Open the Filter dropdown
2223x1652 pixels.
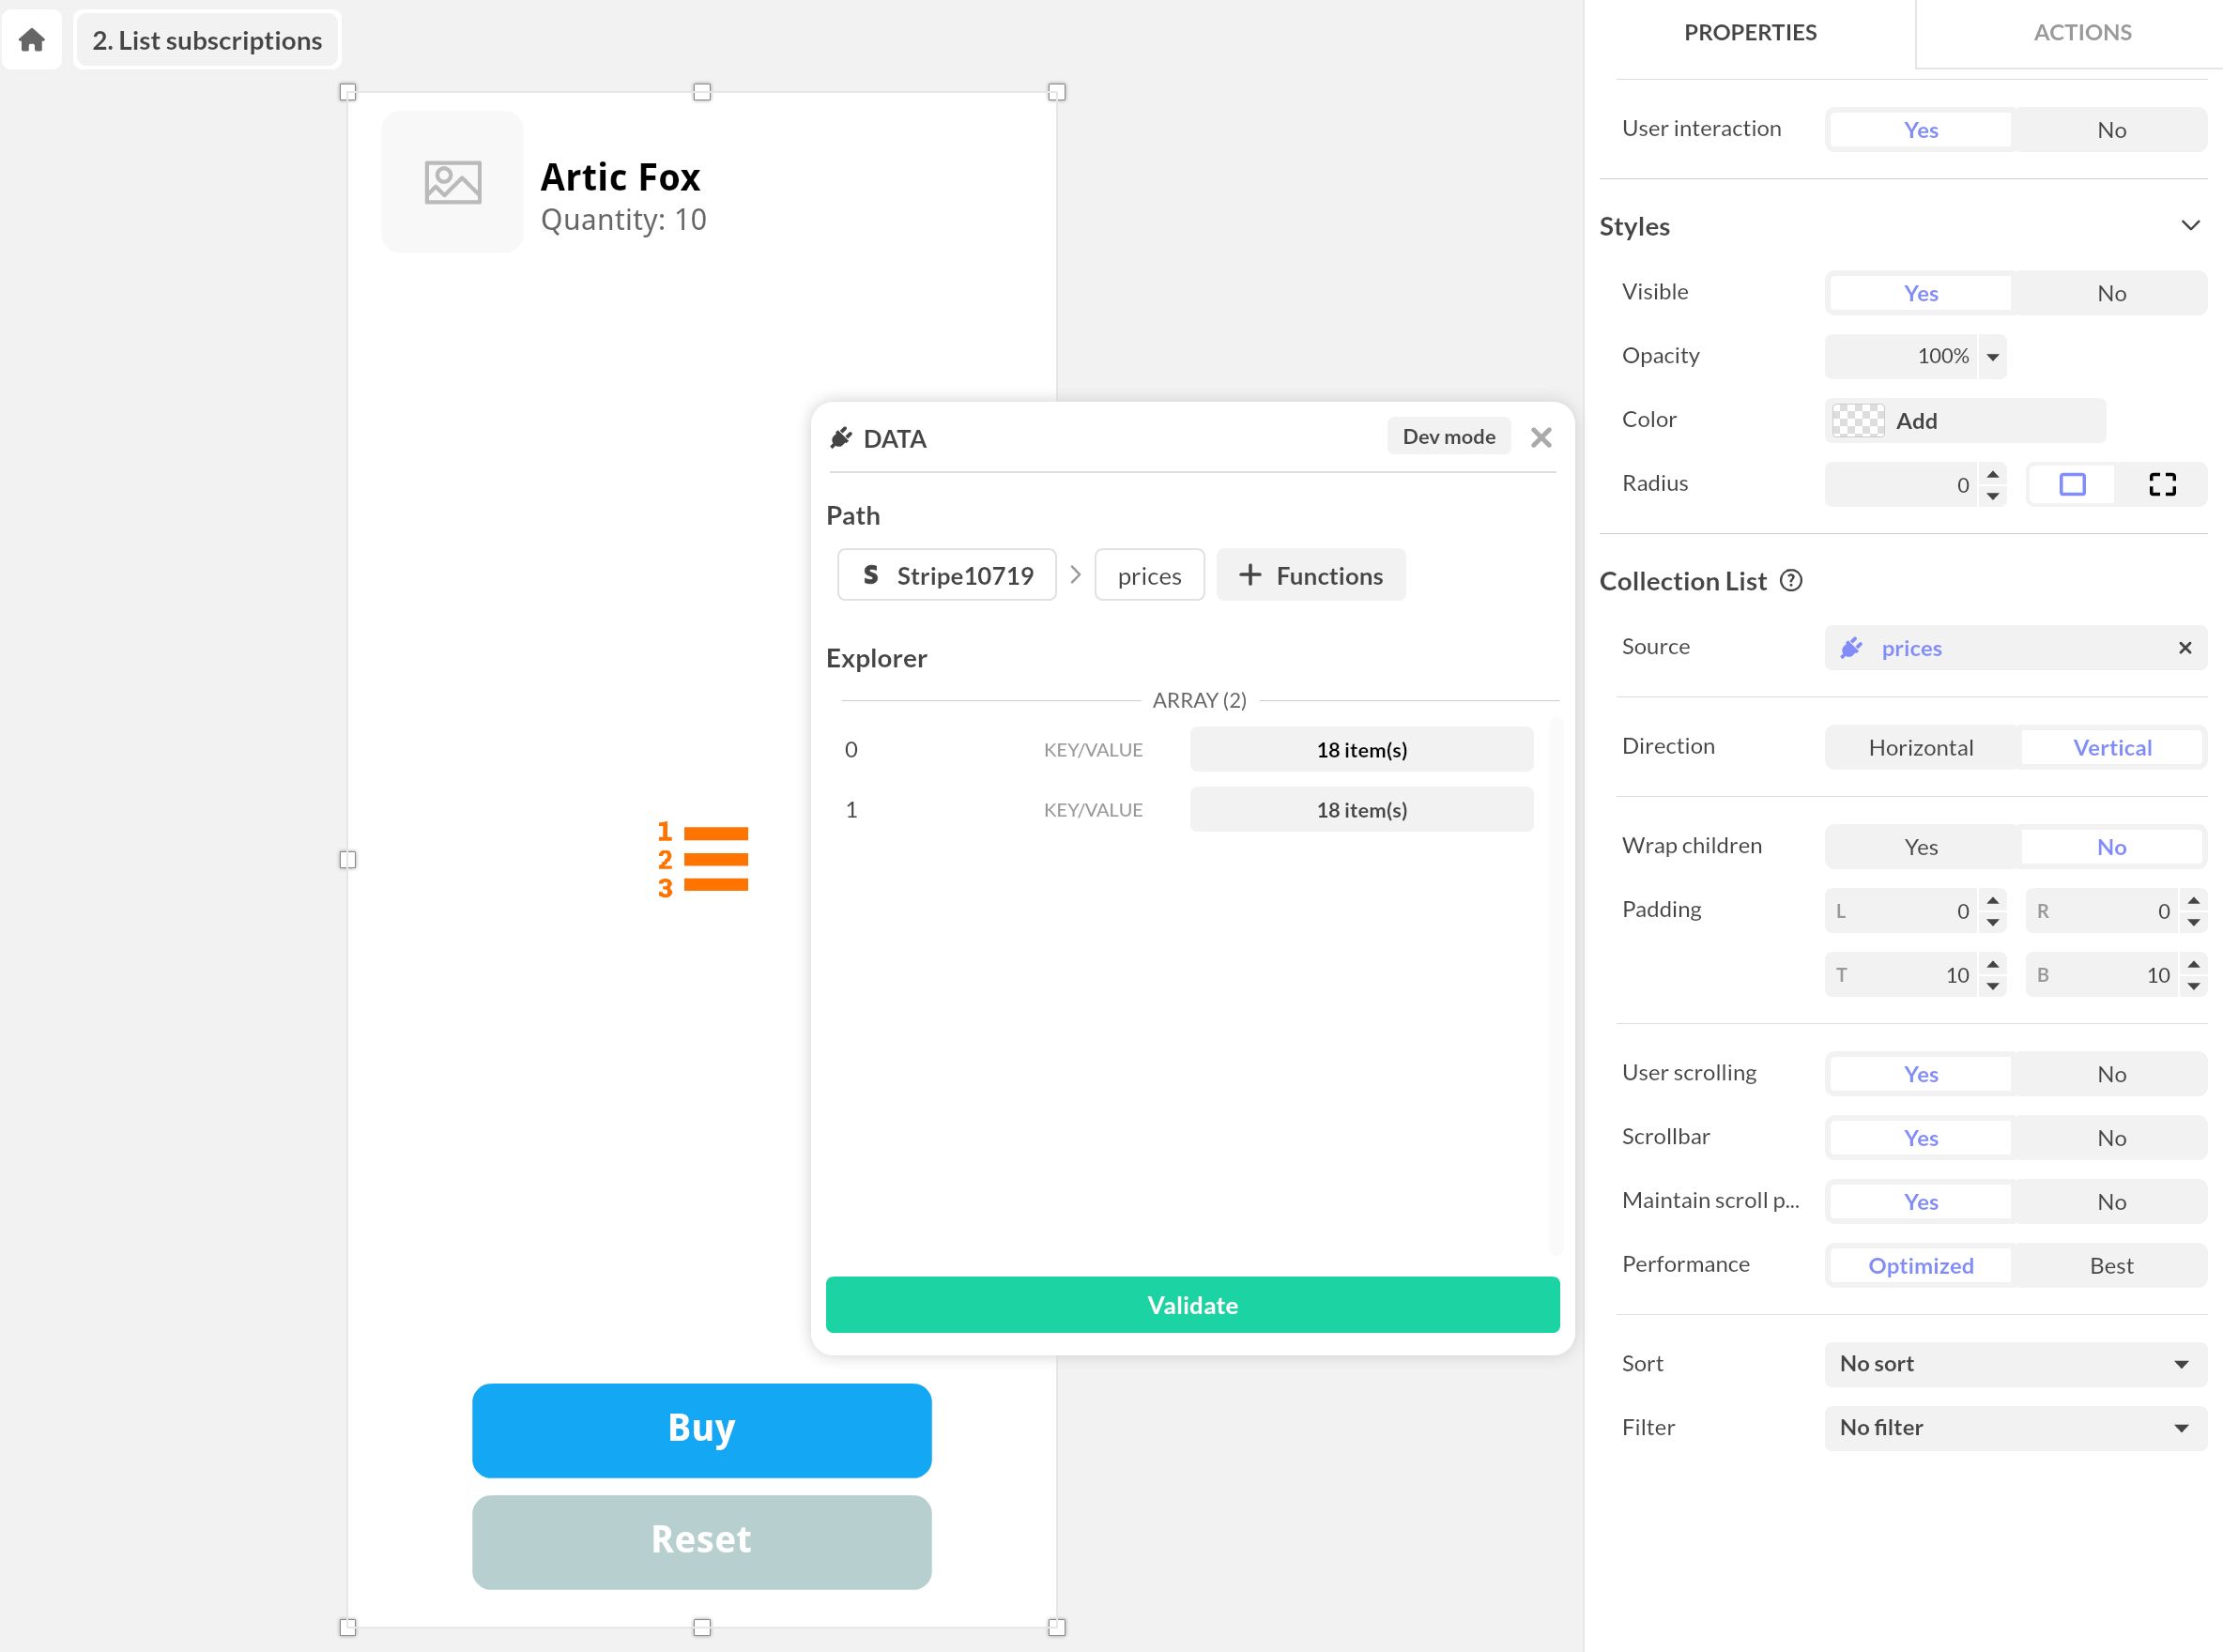[2014, 1428]
